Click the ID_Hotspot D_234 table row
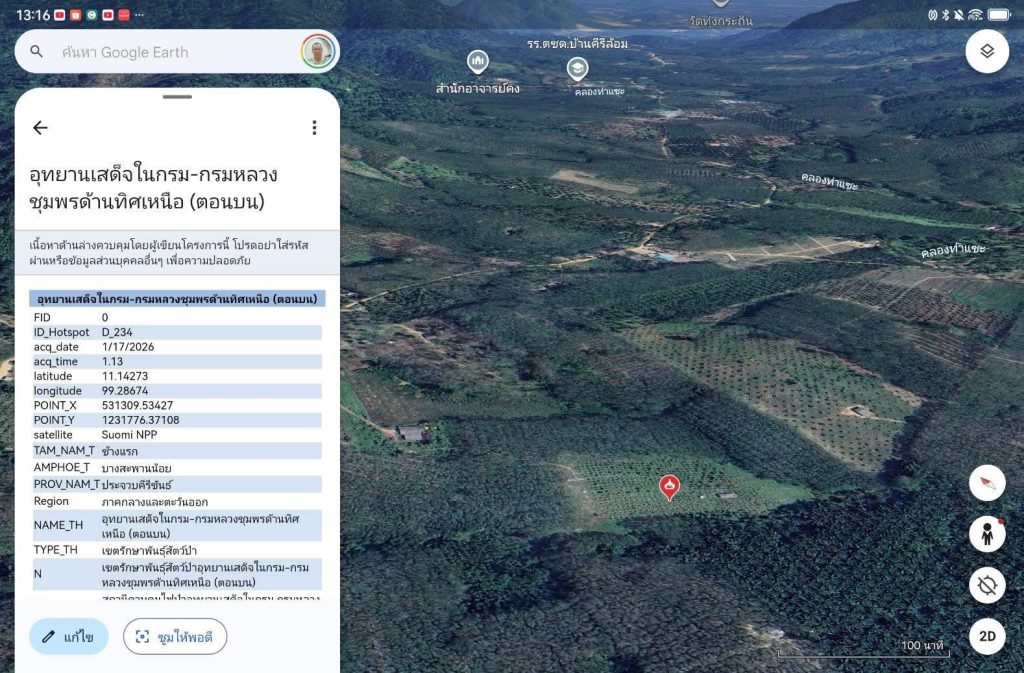 177,332
